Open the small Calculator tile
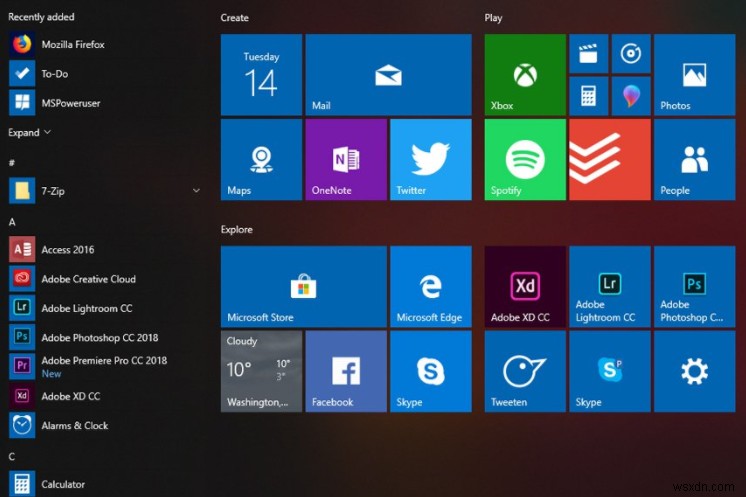 [589, 96]
